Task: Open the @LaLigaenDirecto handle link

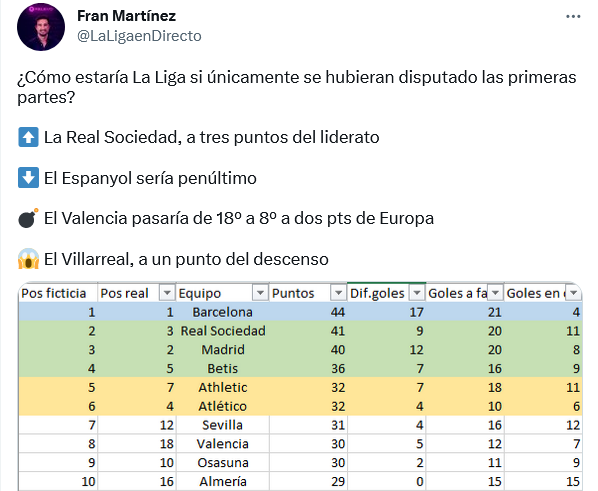Action: [139, 36]
